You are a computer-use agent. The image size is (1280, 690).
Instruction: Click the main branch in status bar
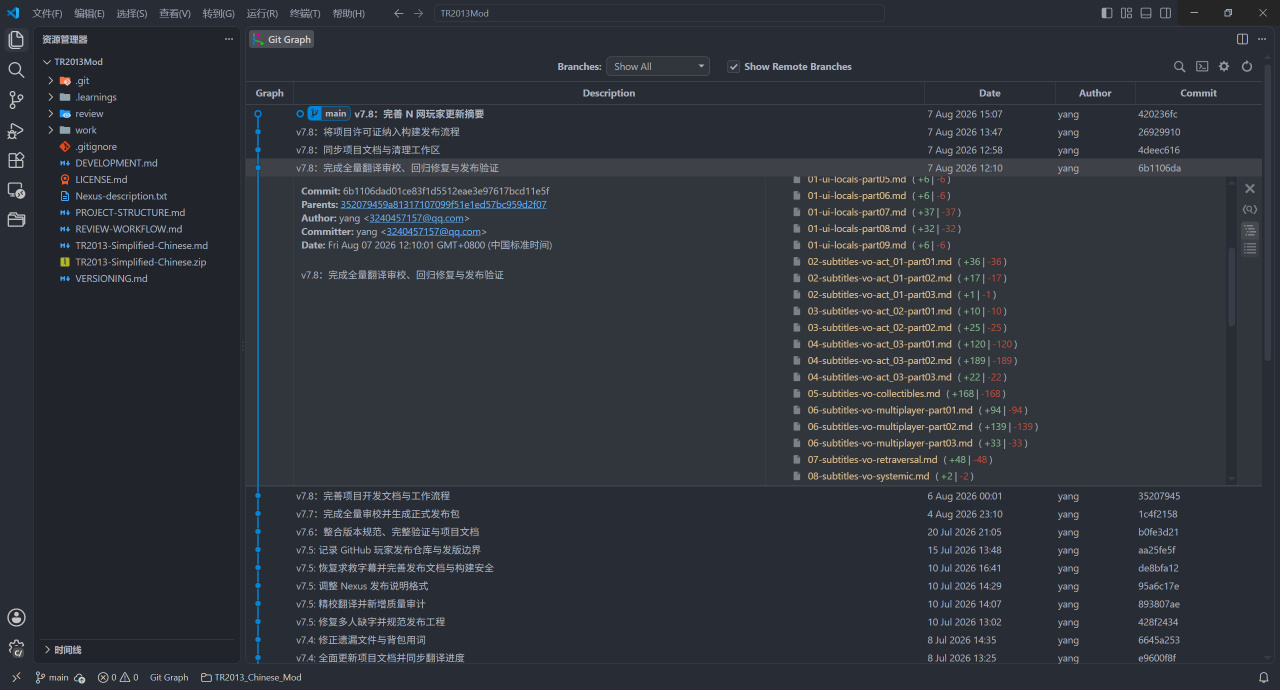52,677
